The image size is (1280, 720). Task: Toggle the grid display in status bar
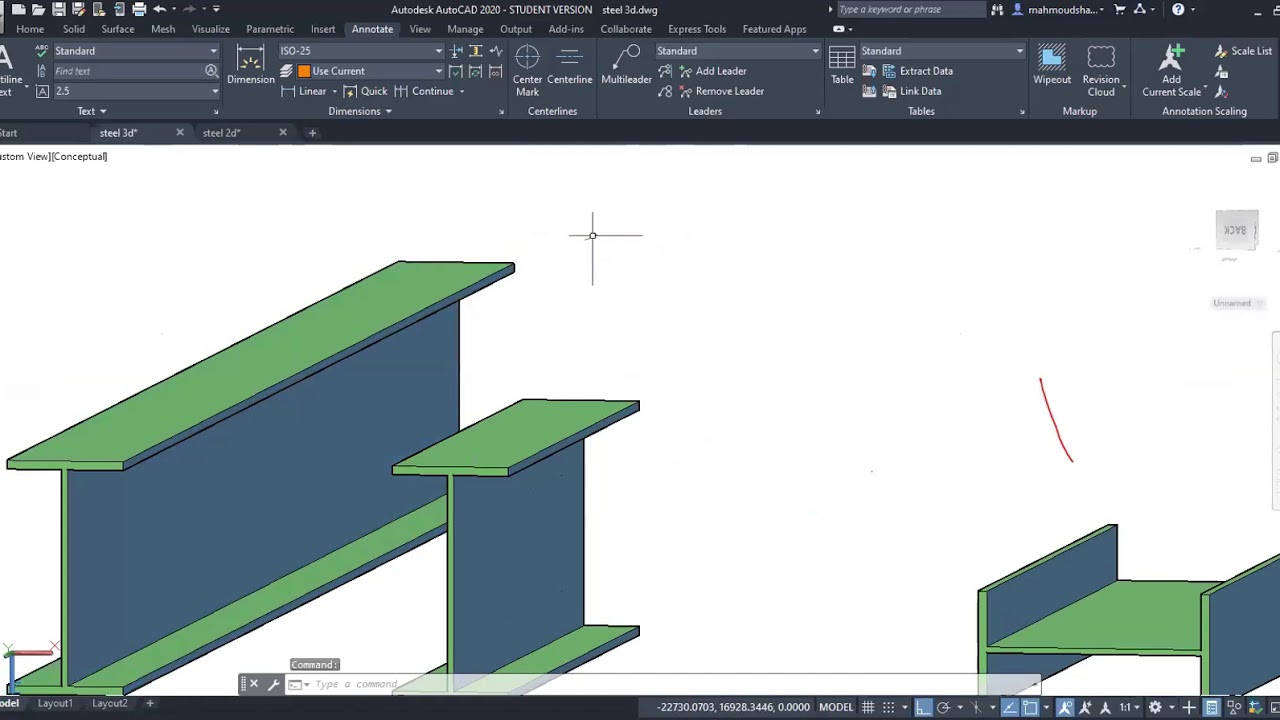tap(868, 707)
